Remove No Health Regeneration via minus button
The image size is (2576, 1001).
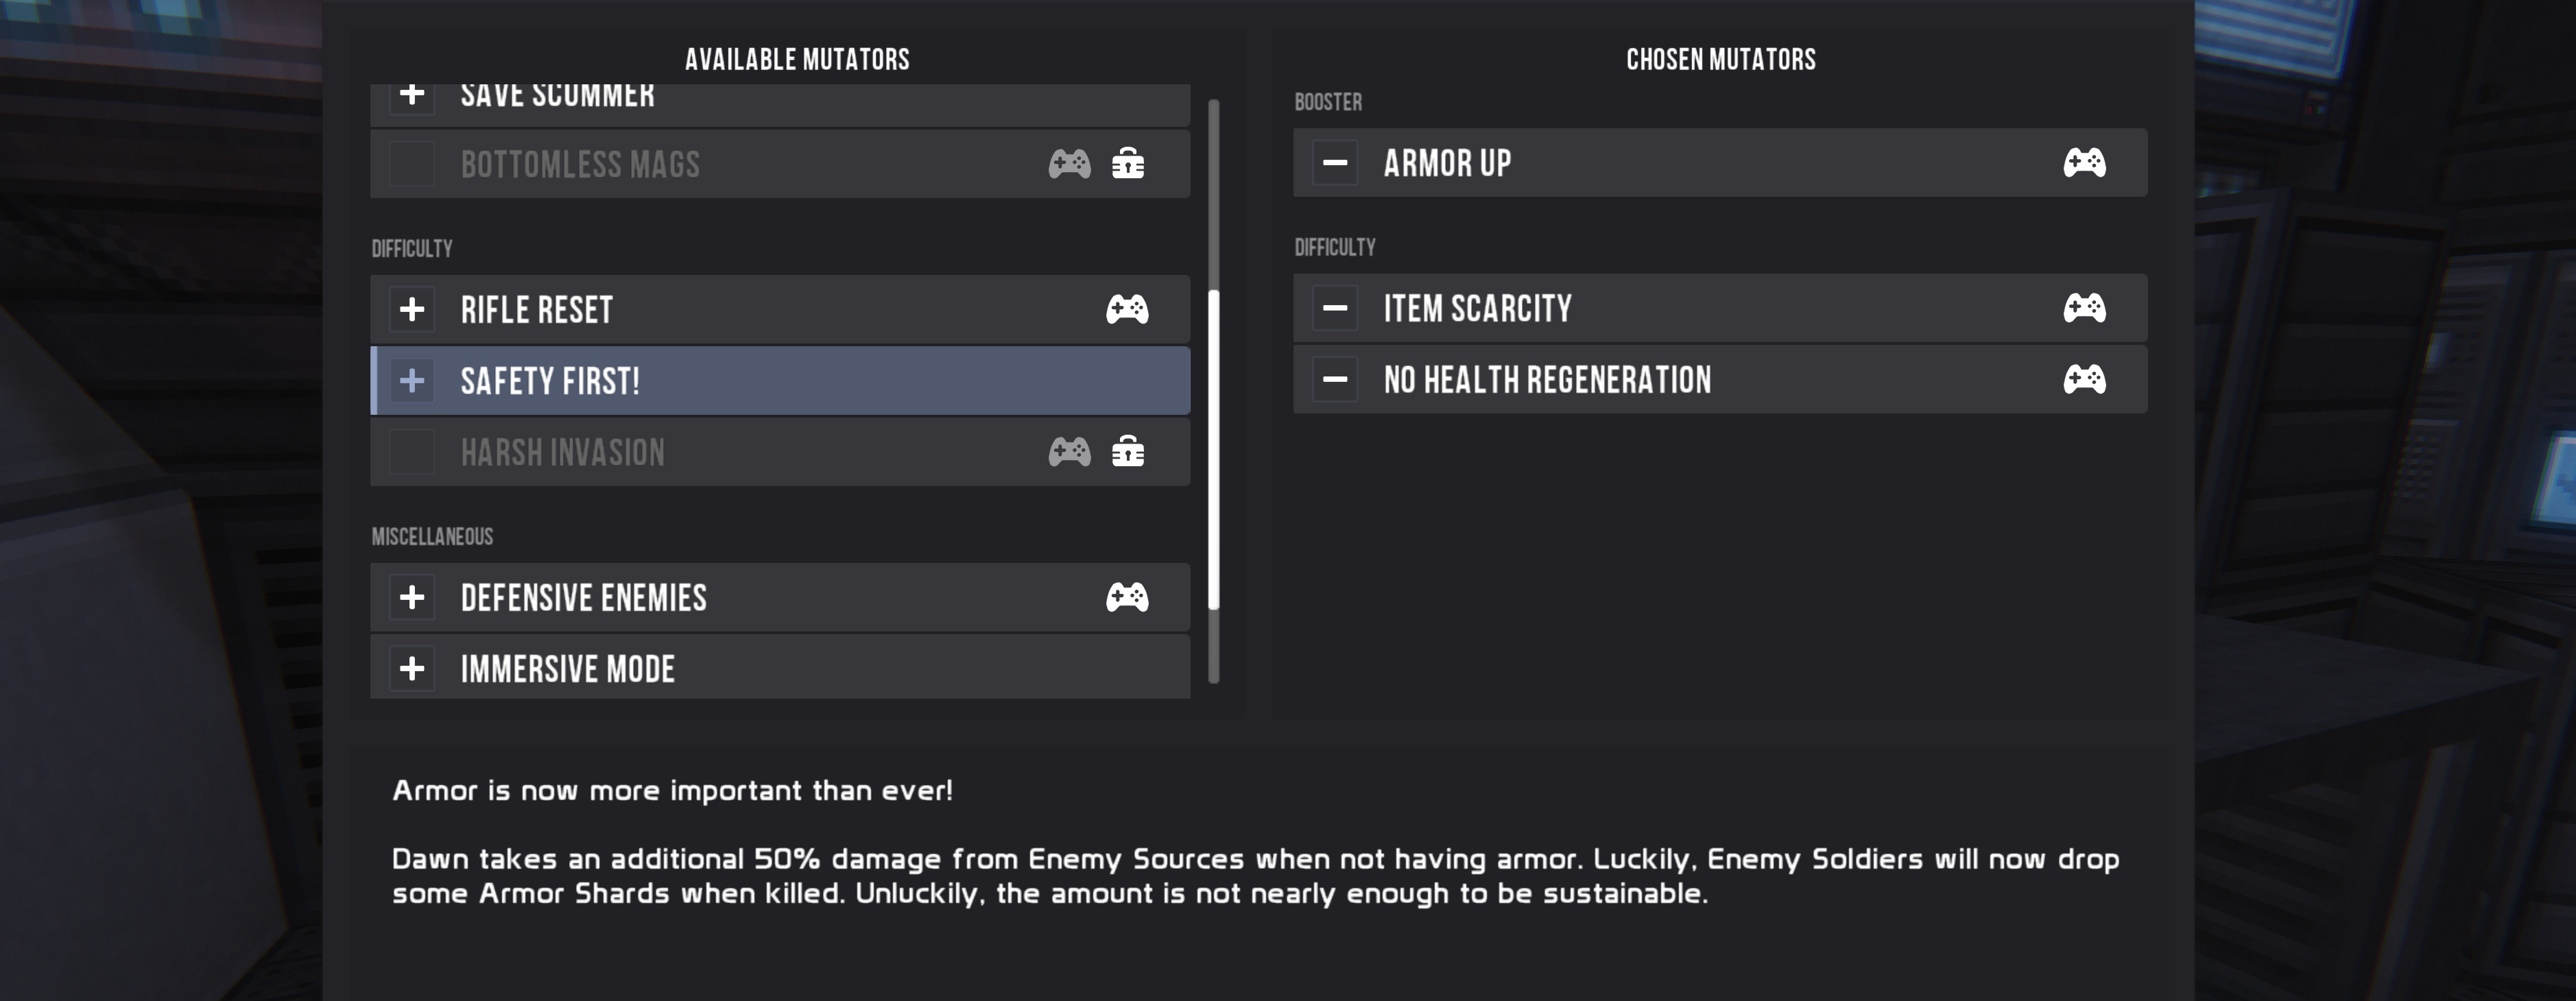[1335, 379]
